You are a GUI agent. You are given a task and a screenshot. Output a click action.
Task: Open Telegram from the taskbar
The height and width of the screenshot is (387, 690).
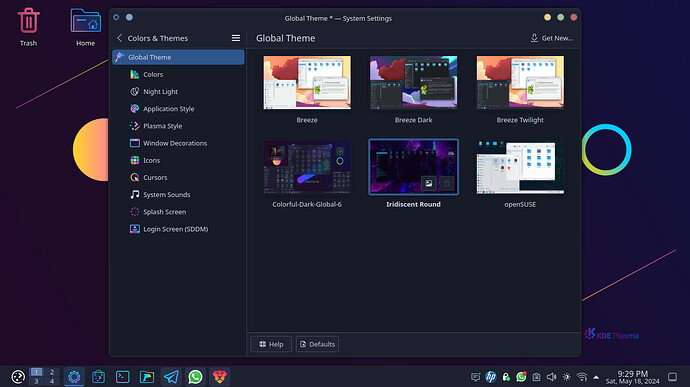pyautogui.click(x=171, y=377)
